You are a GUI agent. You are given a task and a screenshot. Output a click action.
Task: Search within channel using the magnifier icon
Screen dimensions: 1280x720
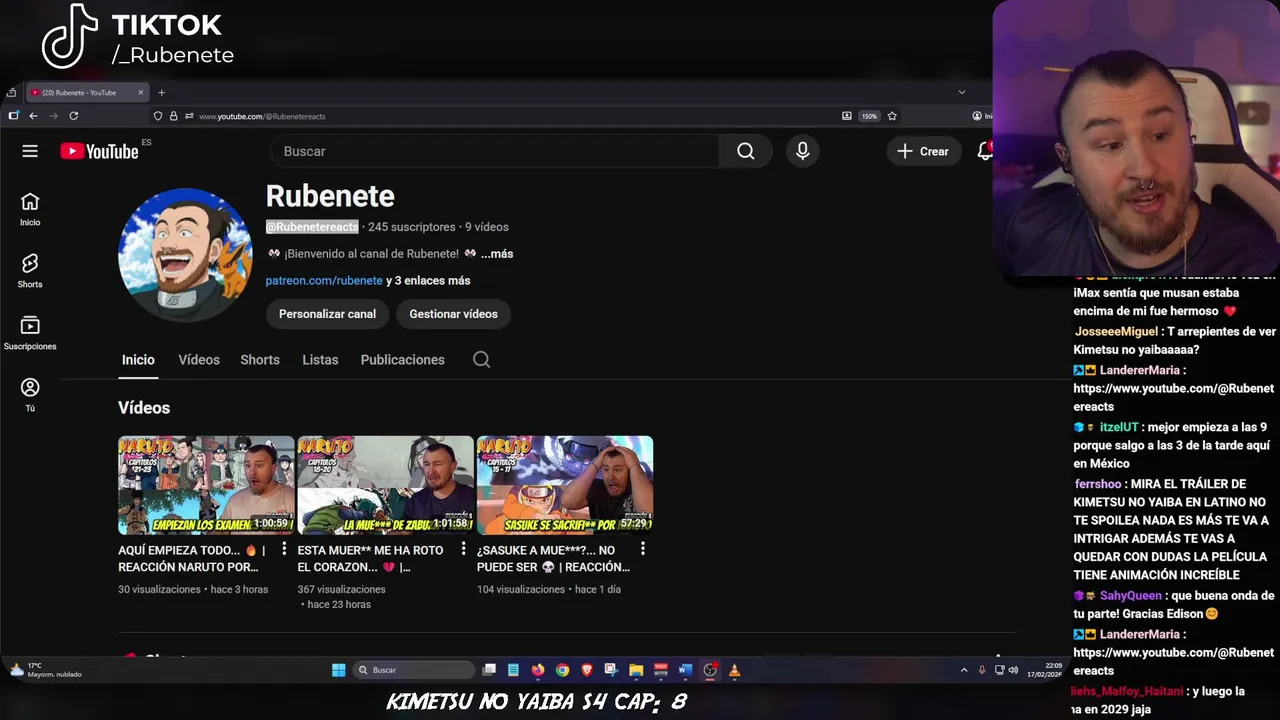481,360
